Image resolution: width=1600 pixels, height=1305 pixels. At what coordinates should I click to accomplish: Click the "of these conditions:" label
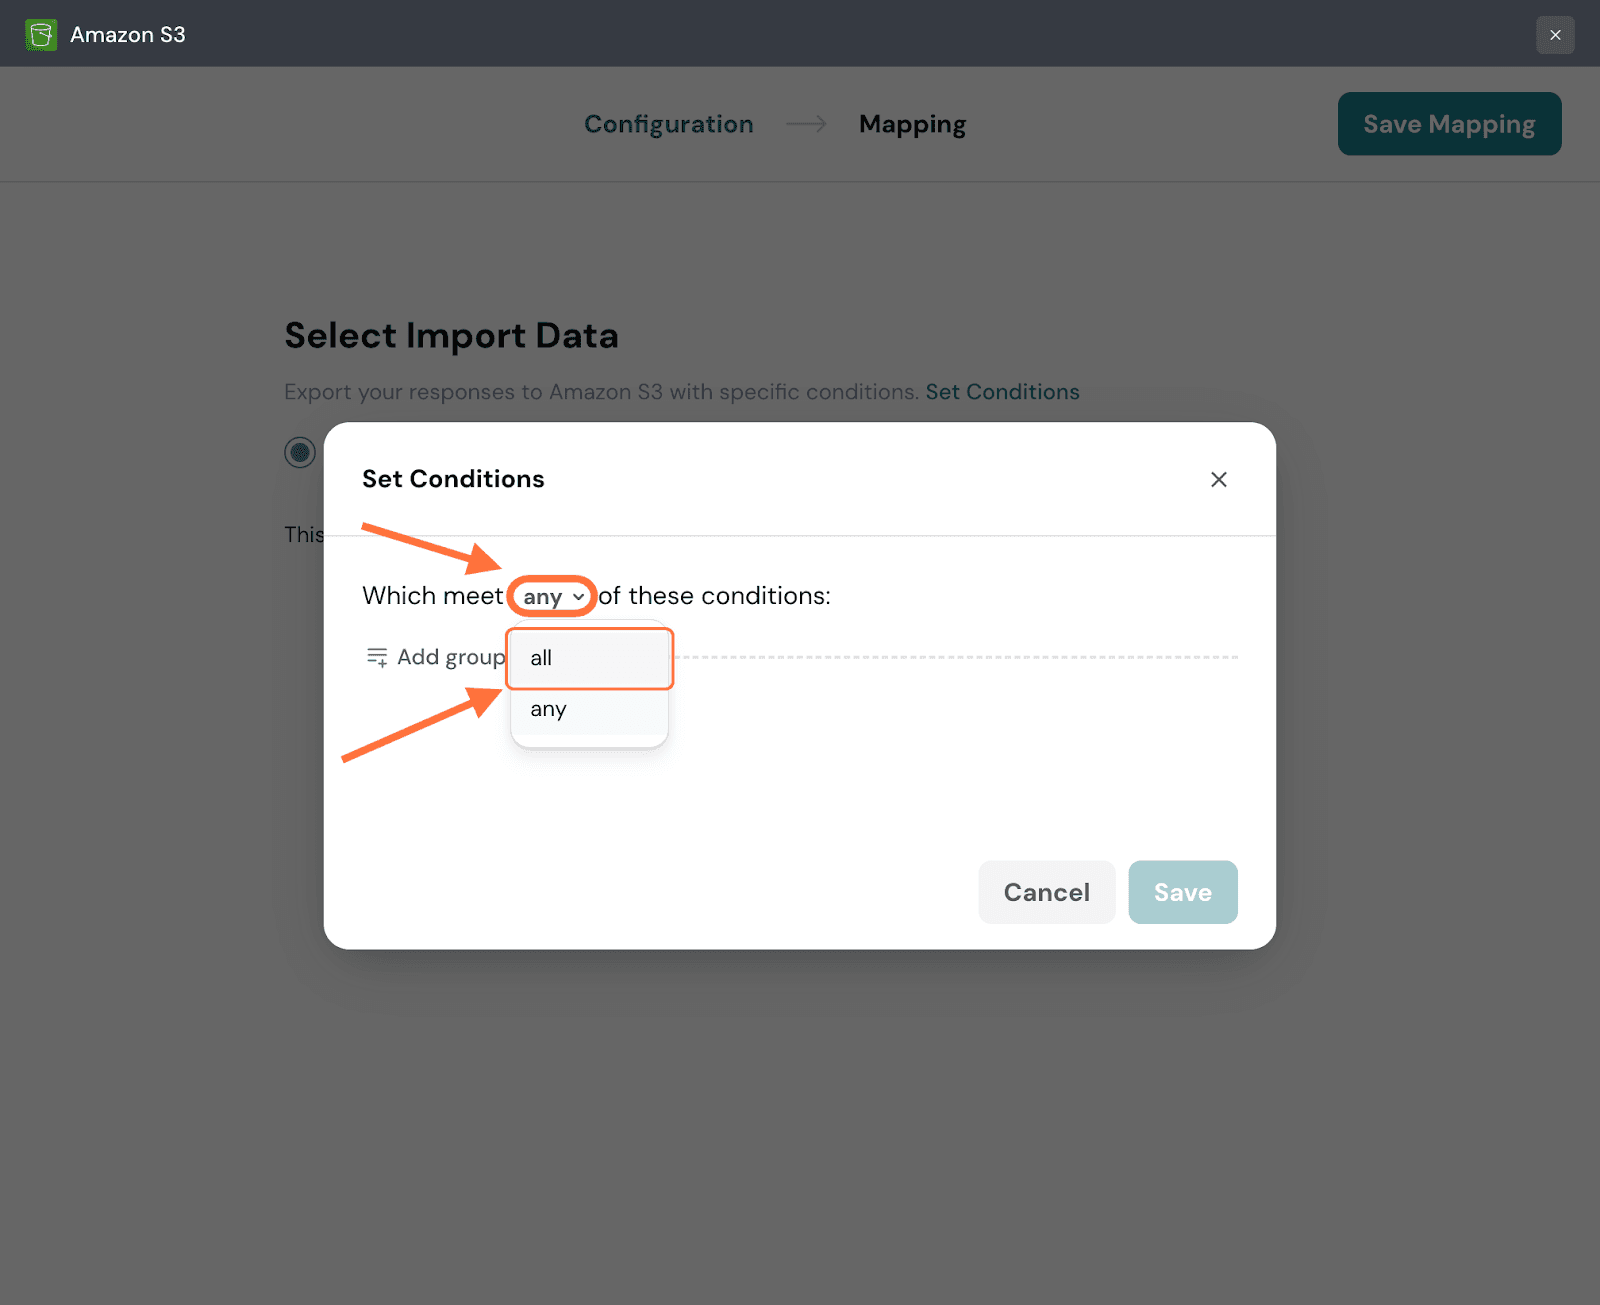[714, 596]
